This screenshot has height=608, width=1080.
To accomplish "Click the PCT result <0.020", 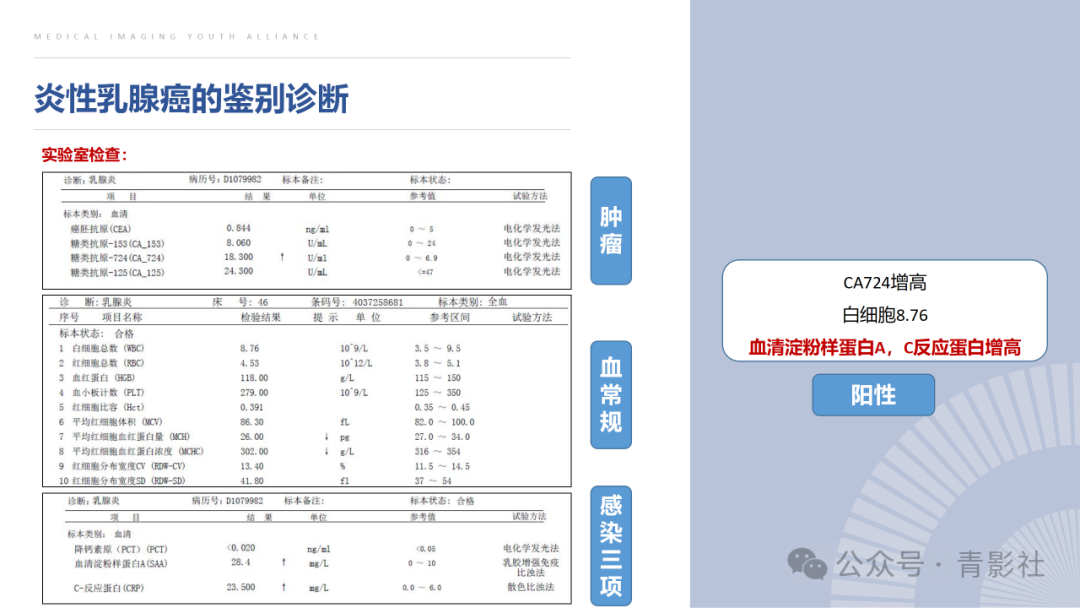I will pyautogui.click(x=241, y=548).
